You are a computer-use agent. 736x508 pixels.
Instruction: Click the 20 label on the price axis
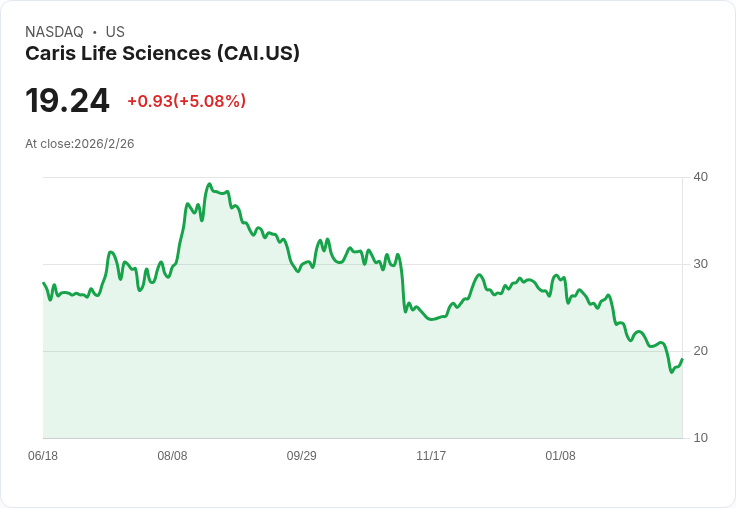click(x=701, y=351)
